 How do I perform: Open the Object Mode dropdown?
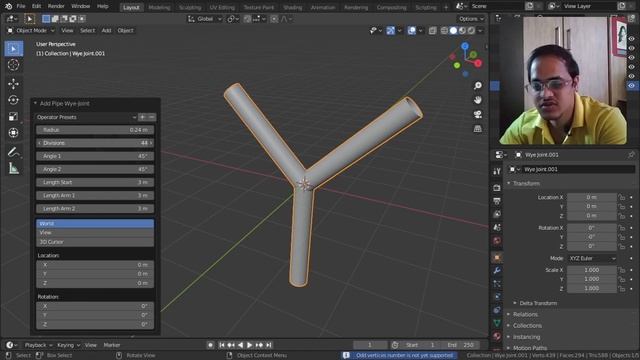(x=31, y=31)
